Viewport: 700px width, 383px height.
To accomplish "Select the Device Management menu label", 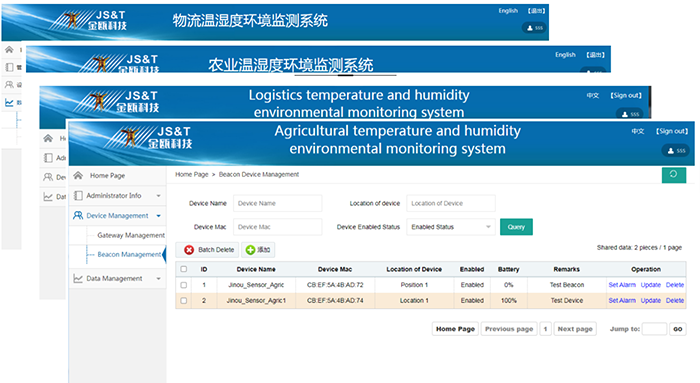I will point(117,216).
